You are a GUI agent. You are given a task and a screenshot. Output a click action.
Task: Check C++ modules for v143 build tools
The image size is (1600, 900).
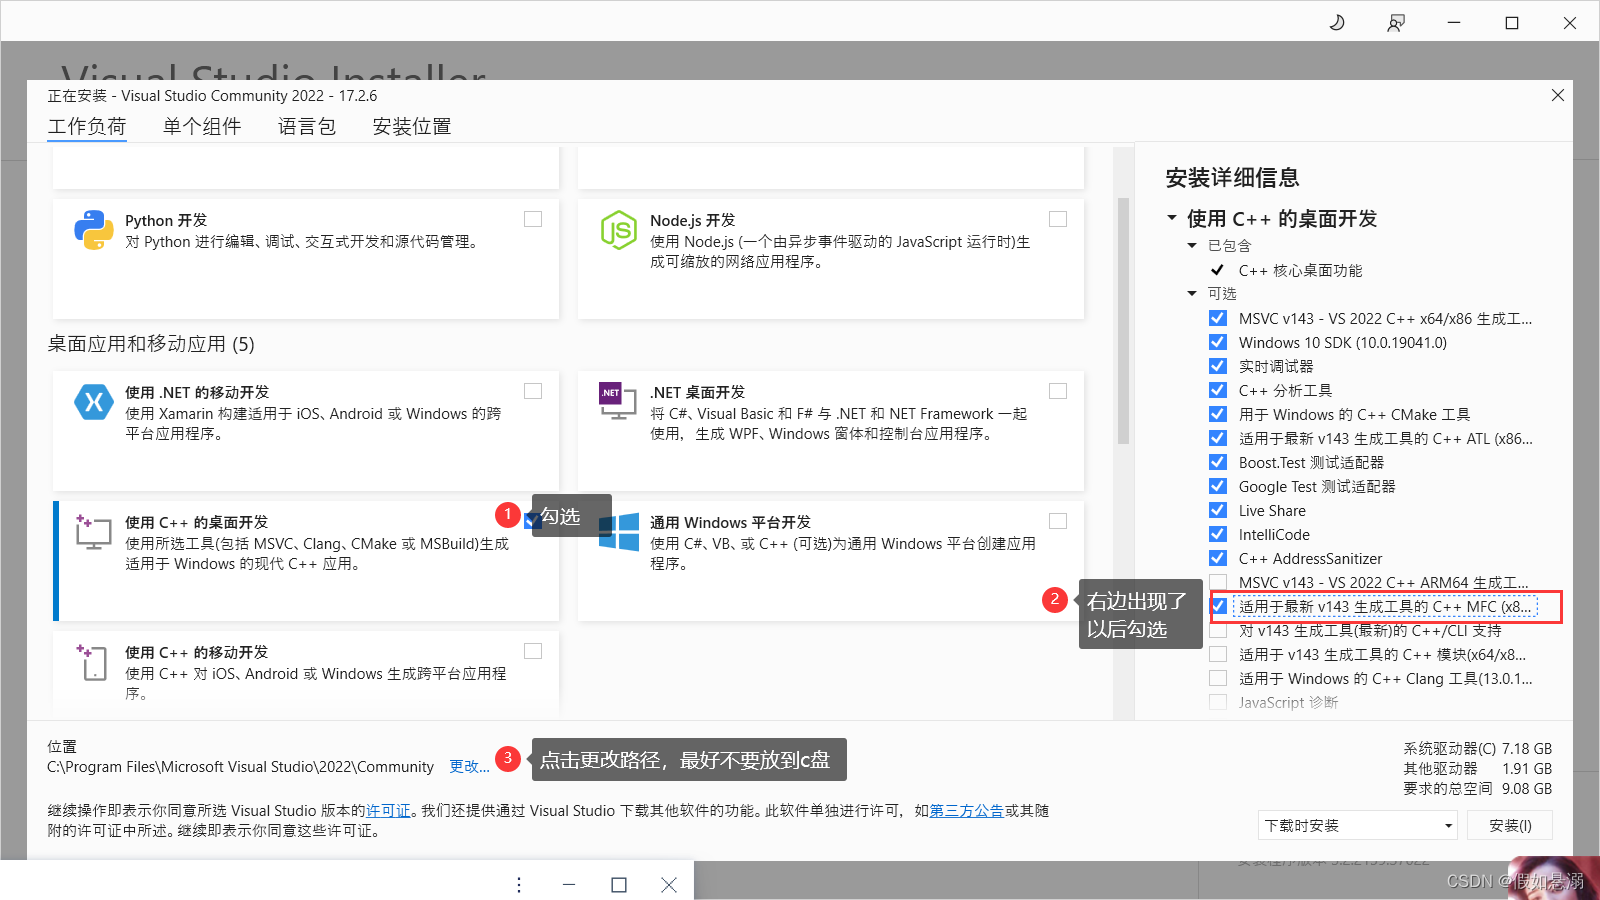(1218, 654)
